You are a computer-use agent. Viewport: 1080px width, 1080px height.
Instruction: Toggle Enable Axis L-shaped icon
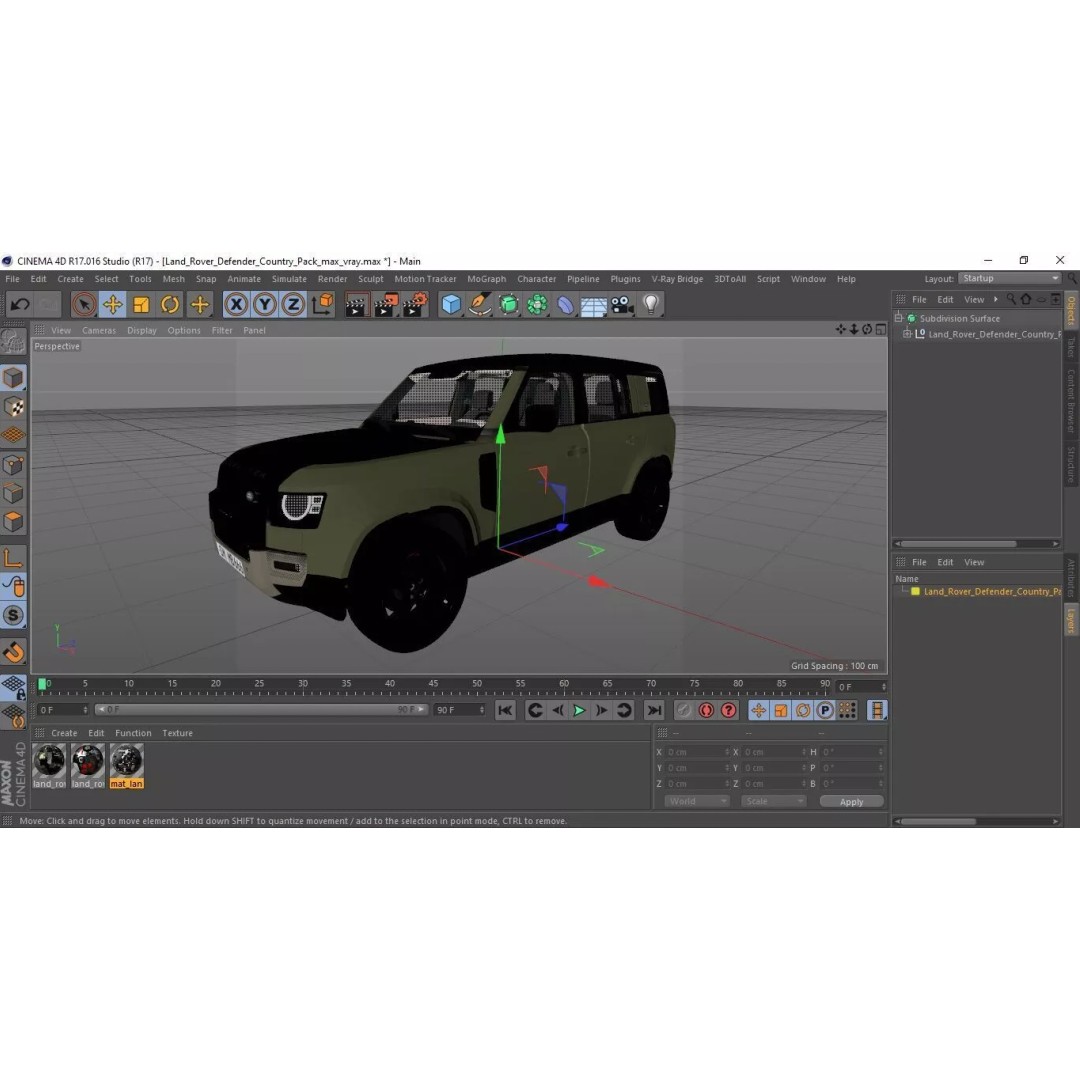13,557
